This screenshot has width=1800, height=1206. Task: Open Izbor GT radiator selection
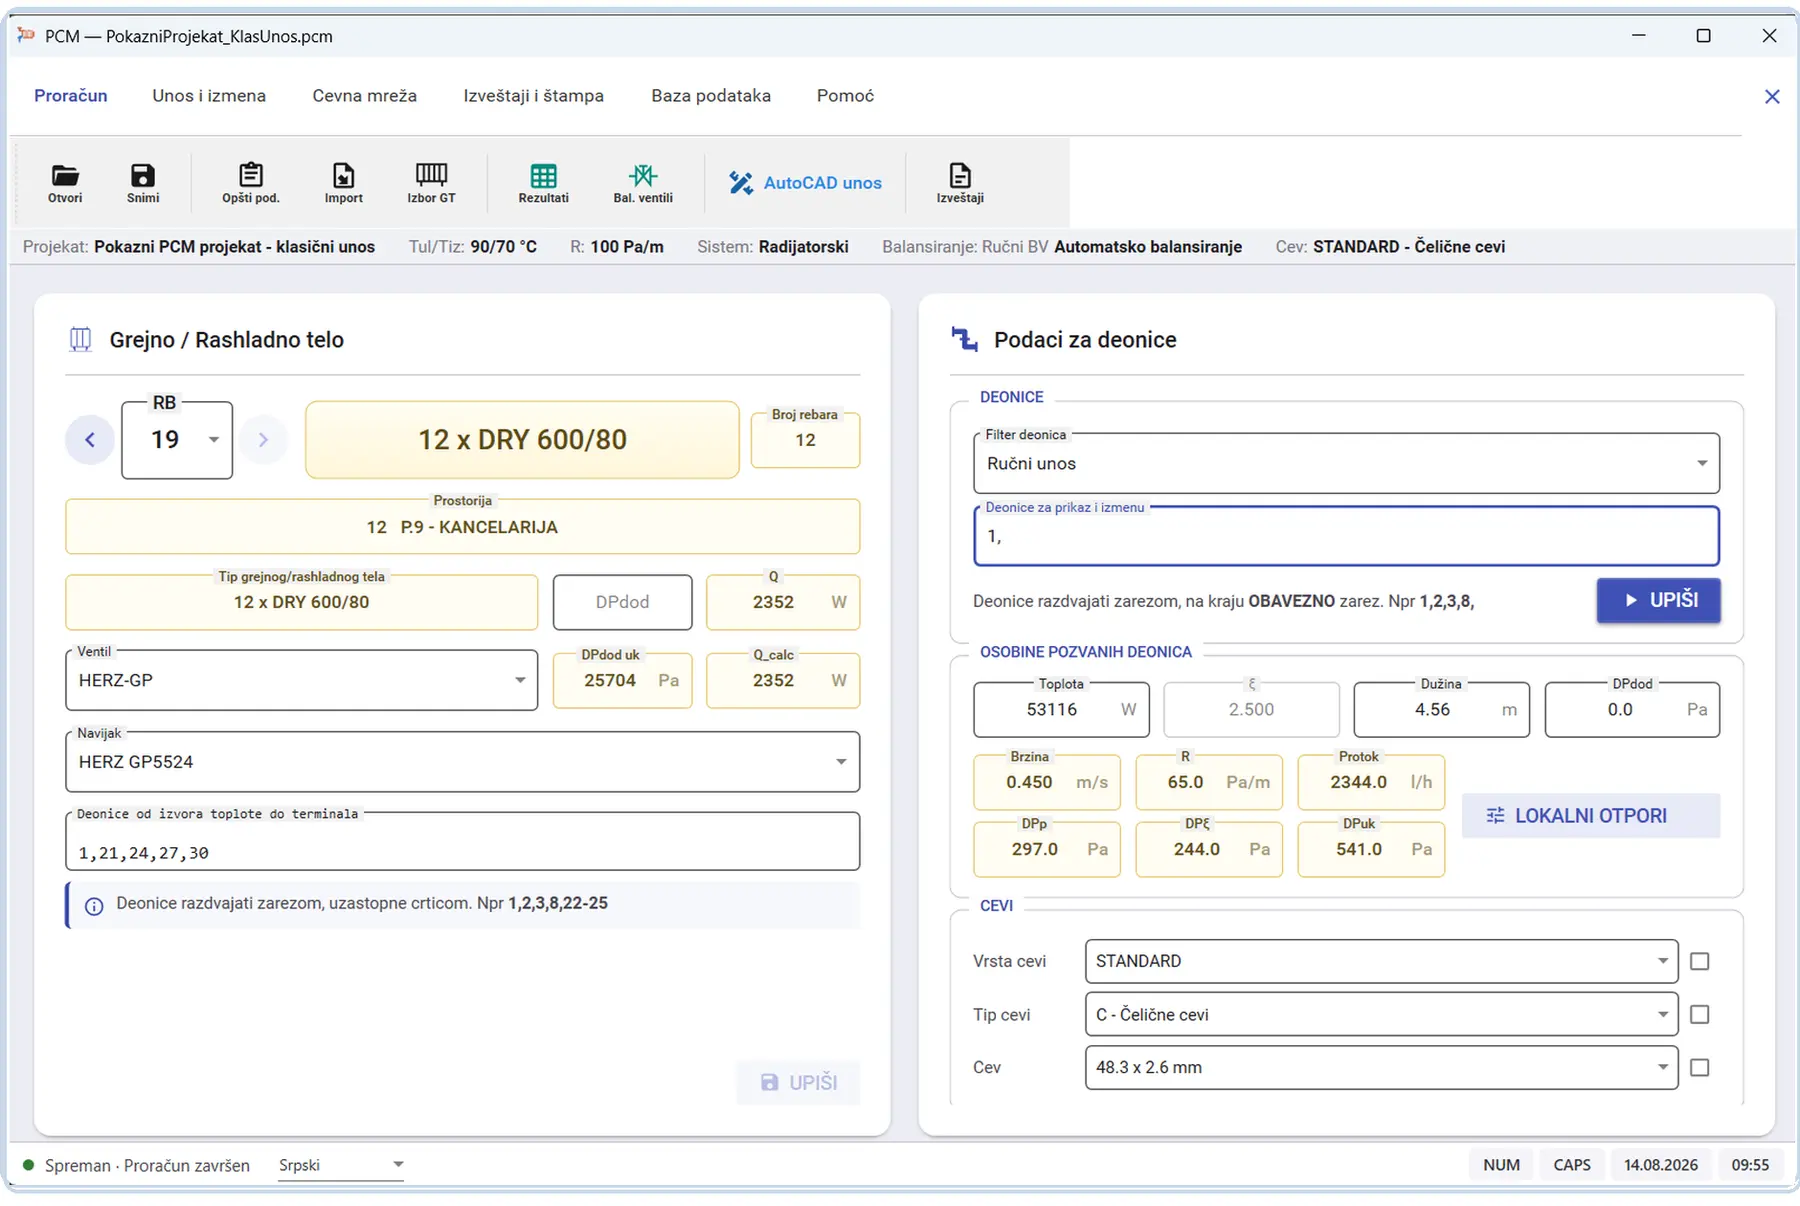pos(431,183)
